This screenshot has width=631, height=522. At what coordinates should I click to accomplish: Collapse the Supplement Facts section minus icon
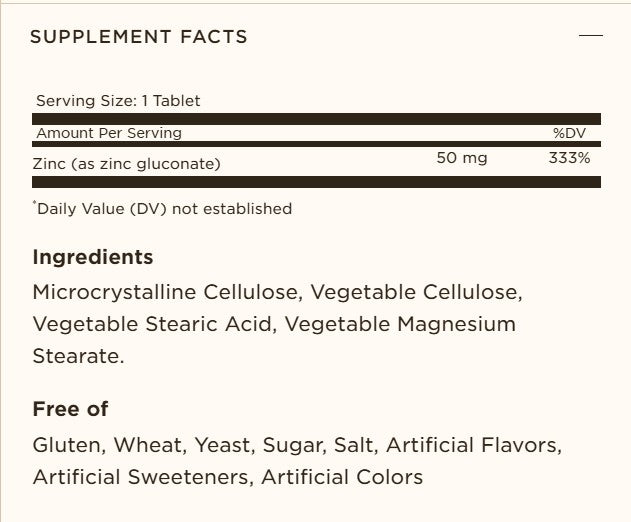[x=591, y=36]
